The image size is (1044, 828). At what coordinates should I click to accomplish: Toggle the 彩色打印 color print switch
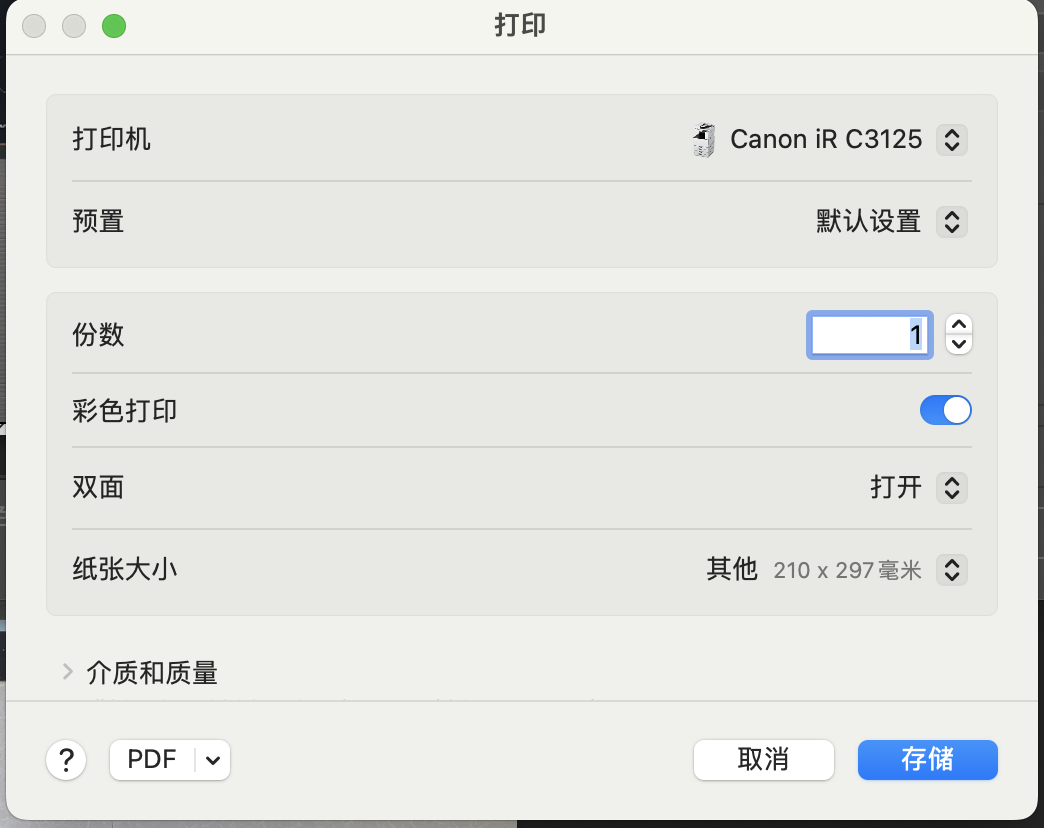tap(945, 410)
